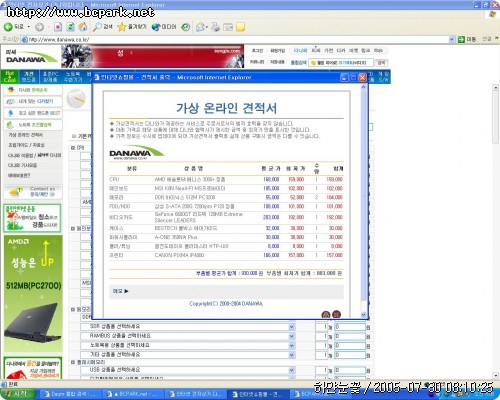The width and height of the screenshot is (500, 400).
Task: Click the keyboard-like toolbar icon beside Print
Action: pos(228,27)
